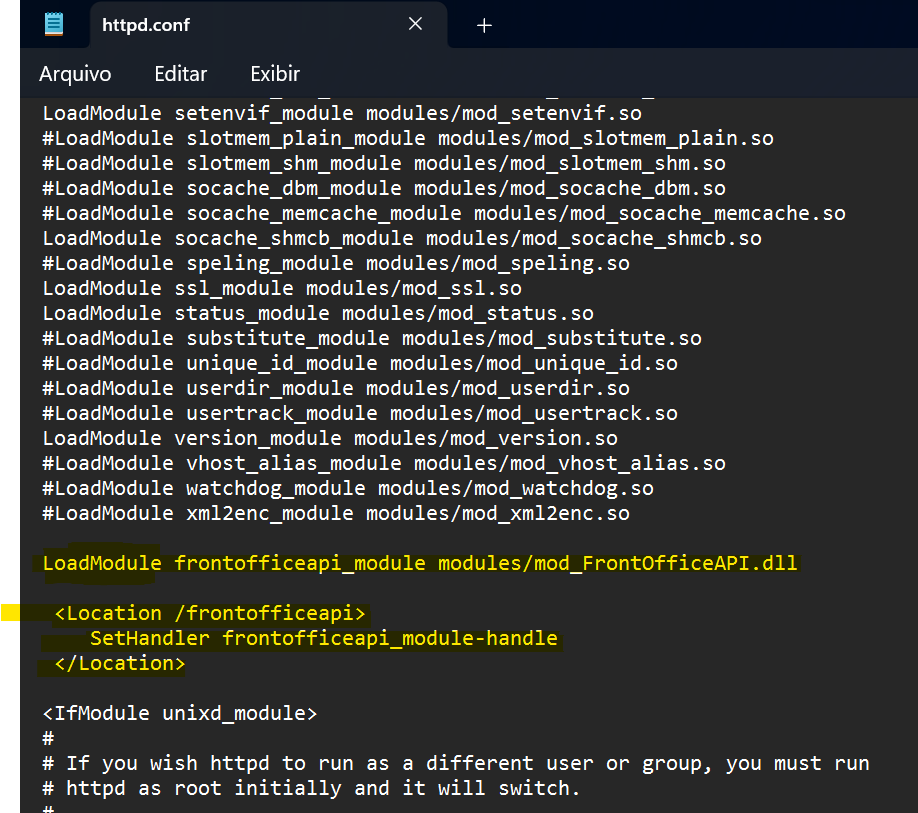This screenshot has width=918, height=813.
Task: Add a new tab with plus button
Action: click(484, 25)
